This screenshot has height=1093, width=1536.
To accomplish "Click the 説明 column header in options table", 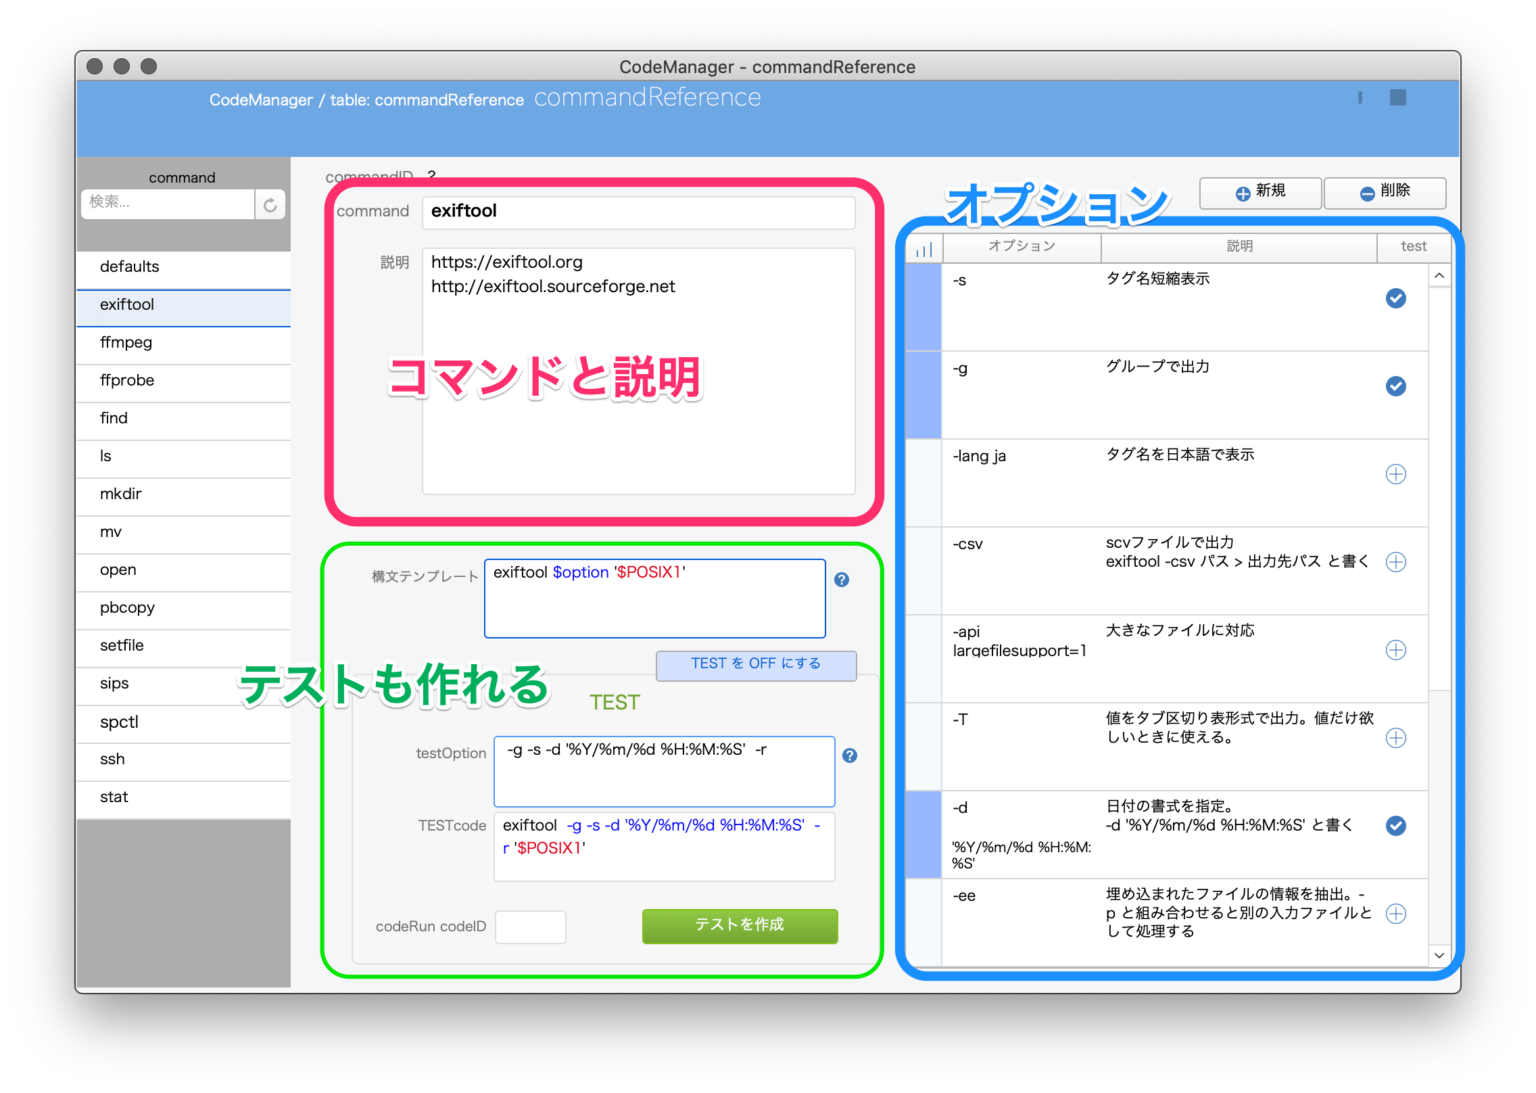I will pyautogui.click(x=1239, y=247).
